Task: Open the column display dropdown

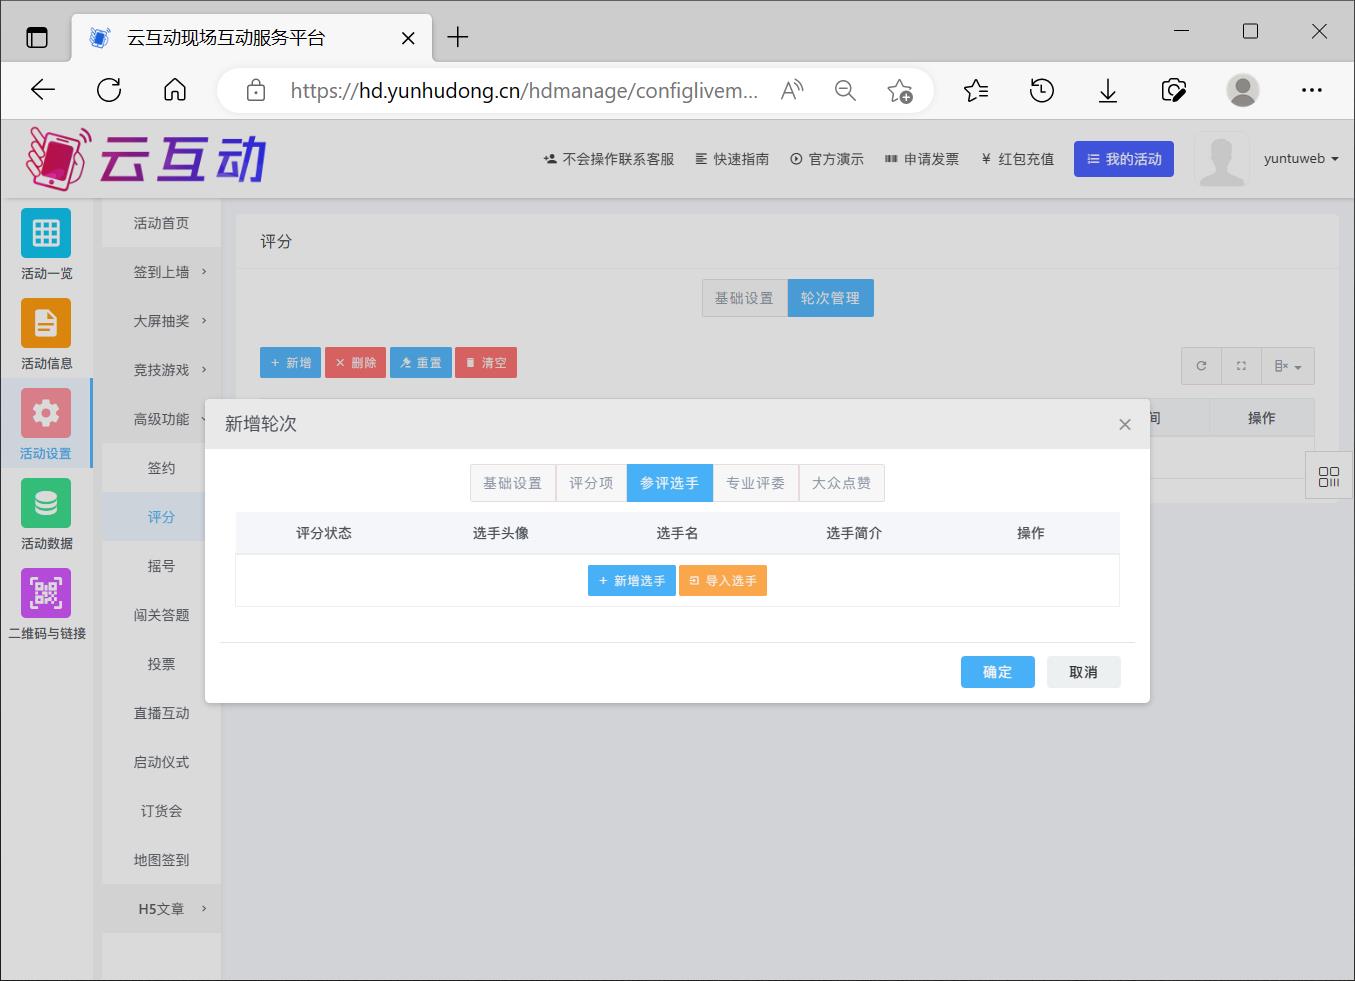Action: pos(1288,366)
